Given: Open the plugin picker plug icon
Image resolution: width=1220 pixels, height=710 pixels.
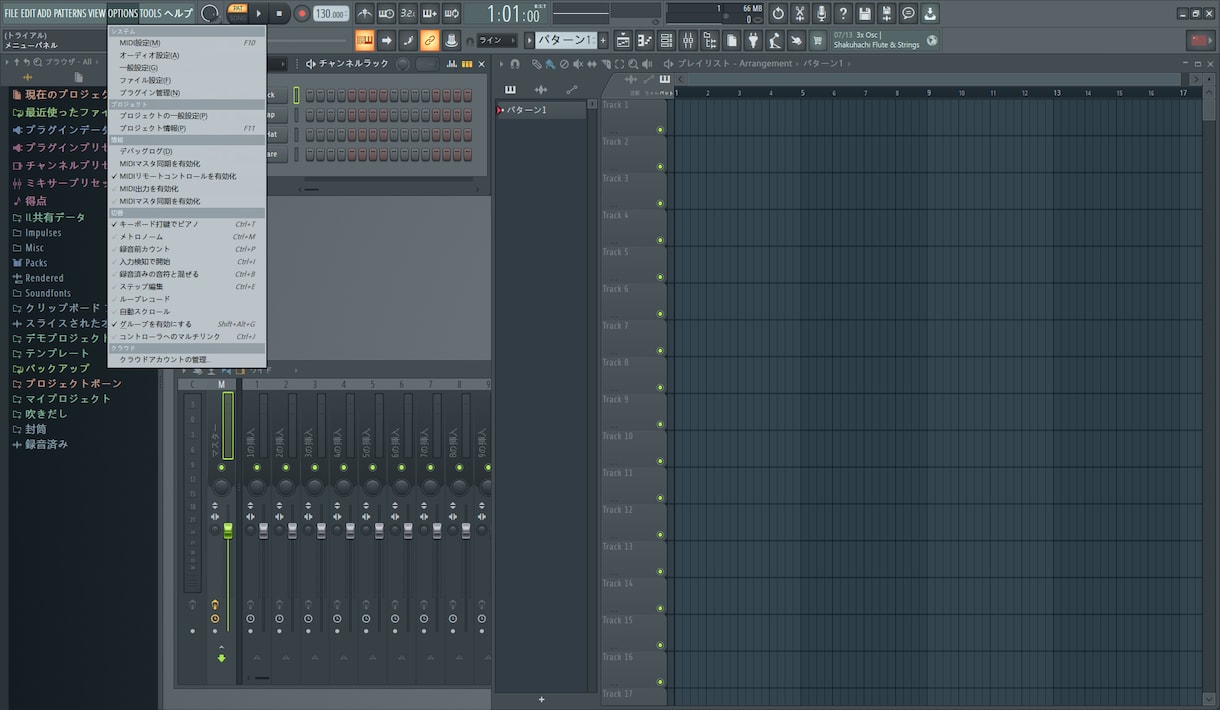Looking at the screenshot, I should [x=754, y=40].
